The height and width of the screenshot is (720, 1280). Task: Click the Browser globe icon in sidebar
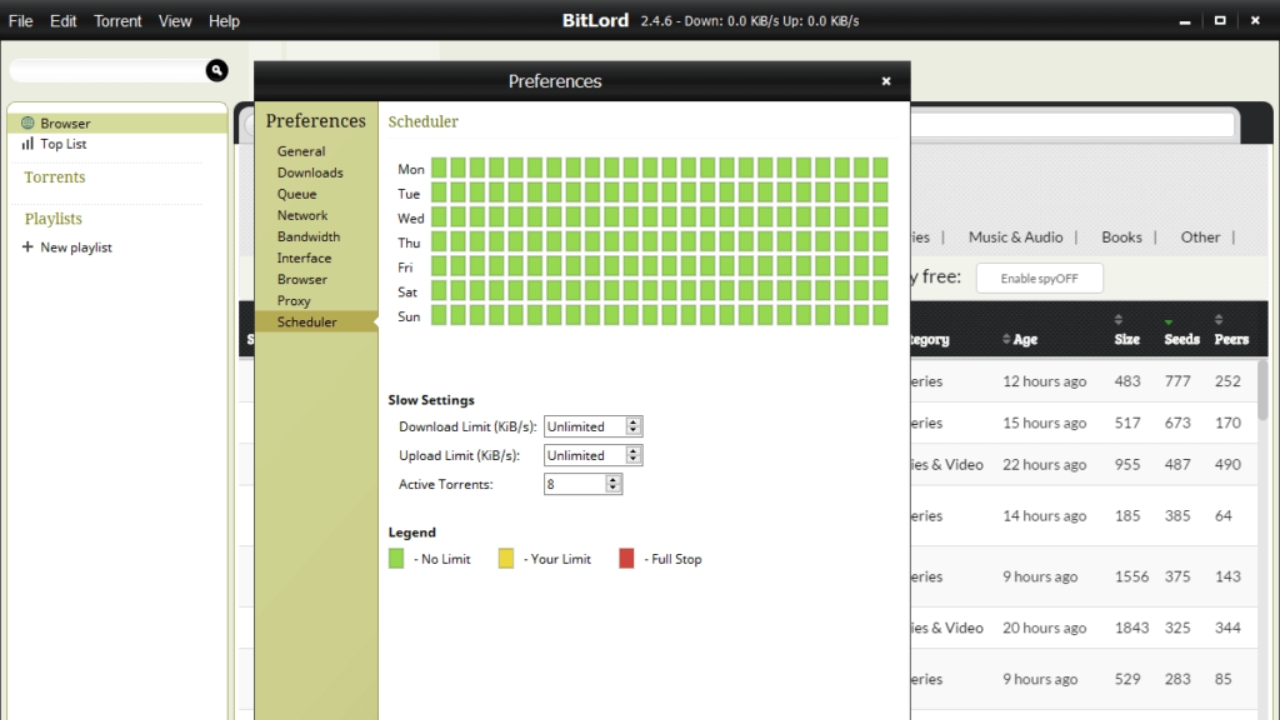pyautogui.click(x=28, y=123)
